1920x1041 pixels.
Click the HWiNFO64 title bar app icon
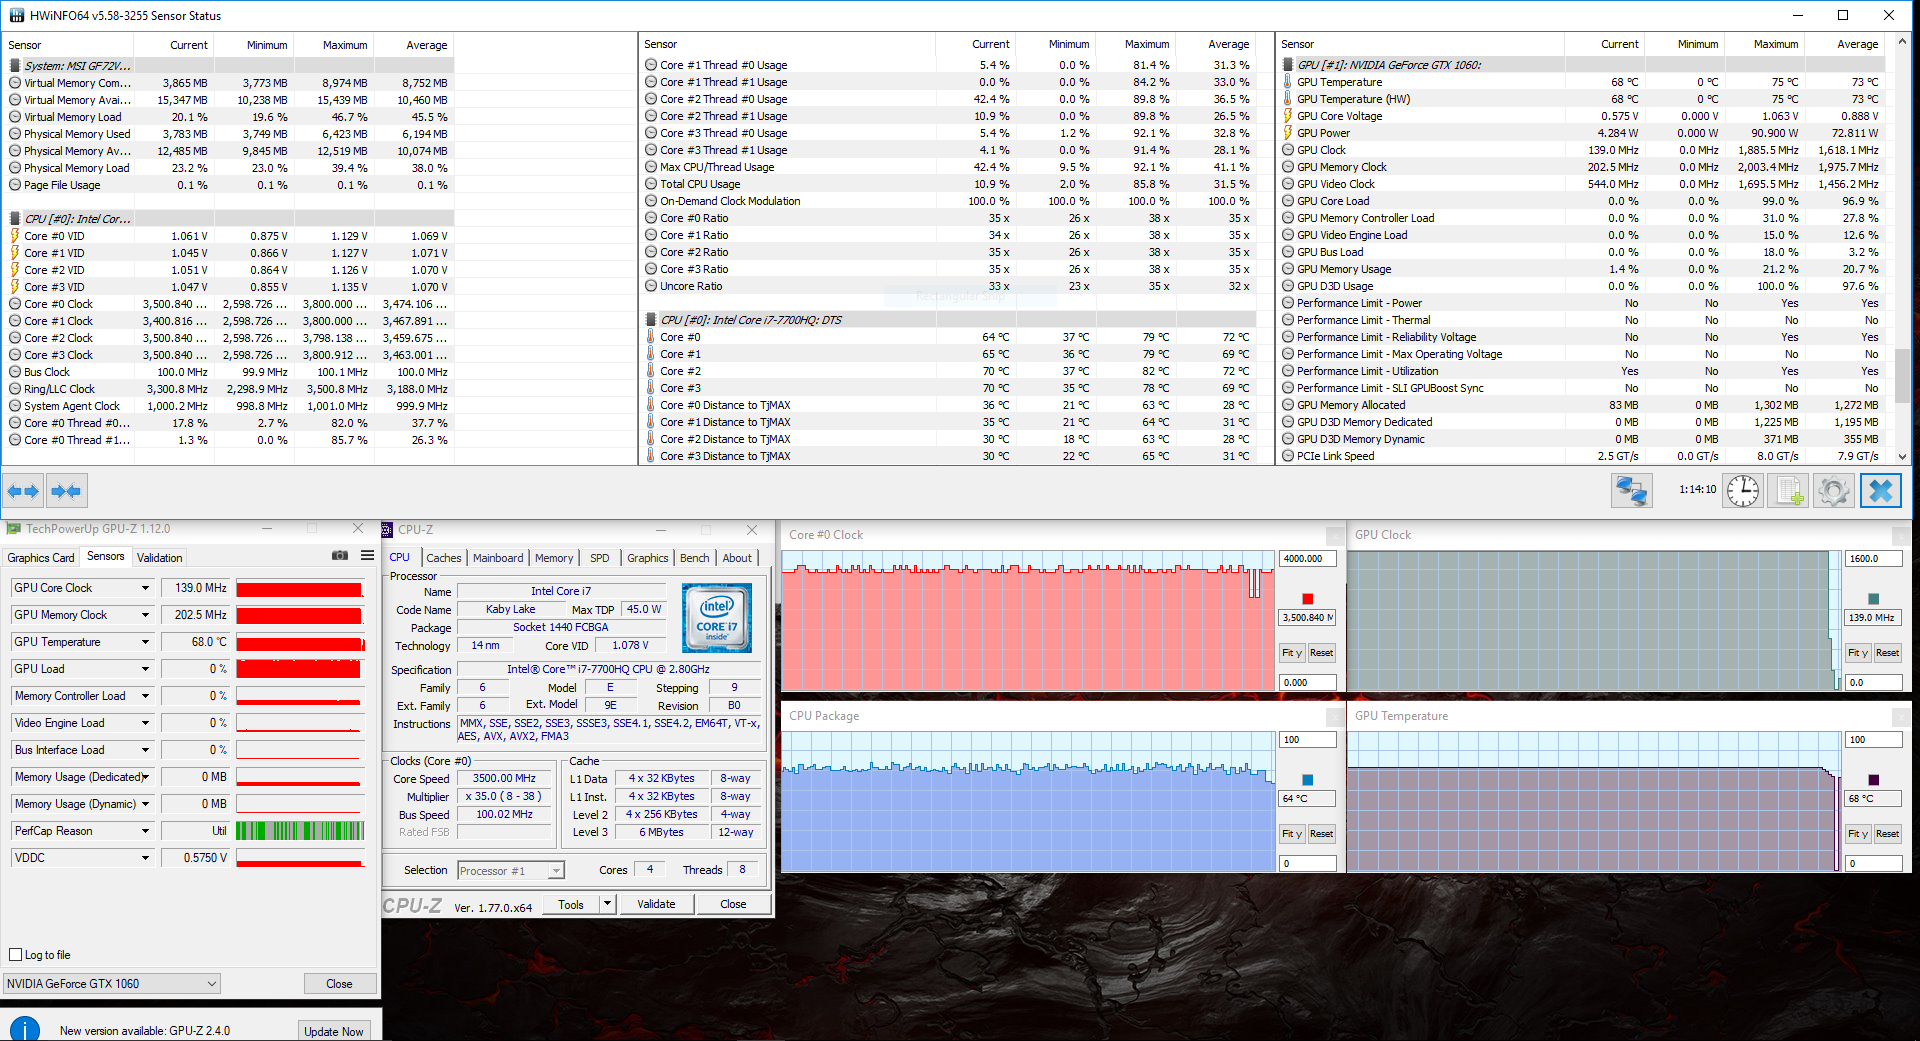coord(16,15)
